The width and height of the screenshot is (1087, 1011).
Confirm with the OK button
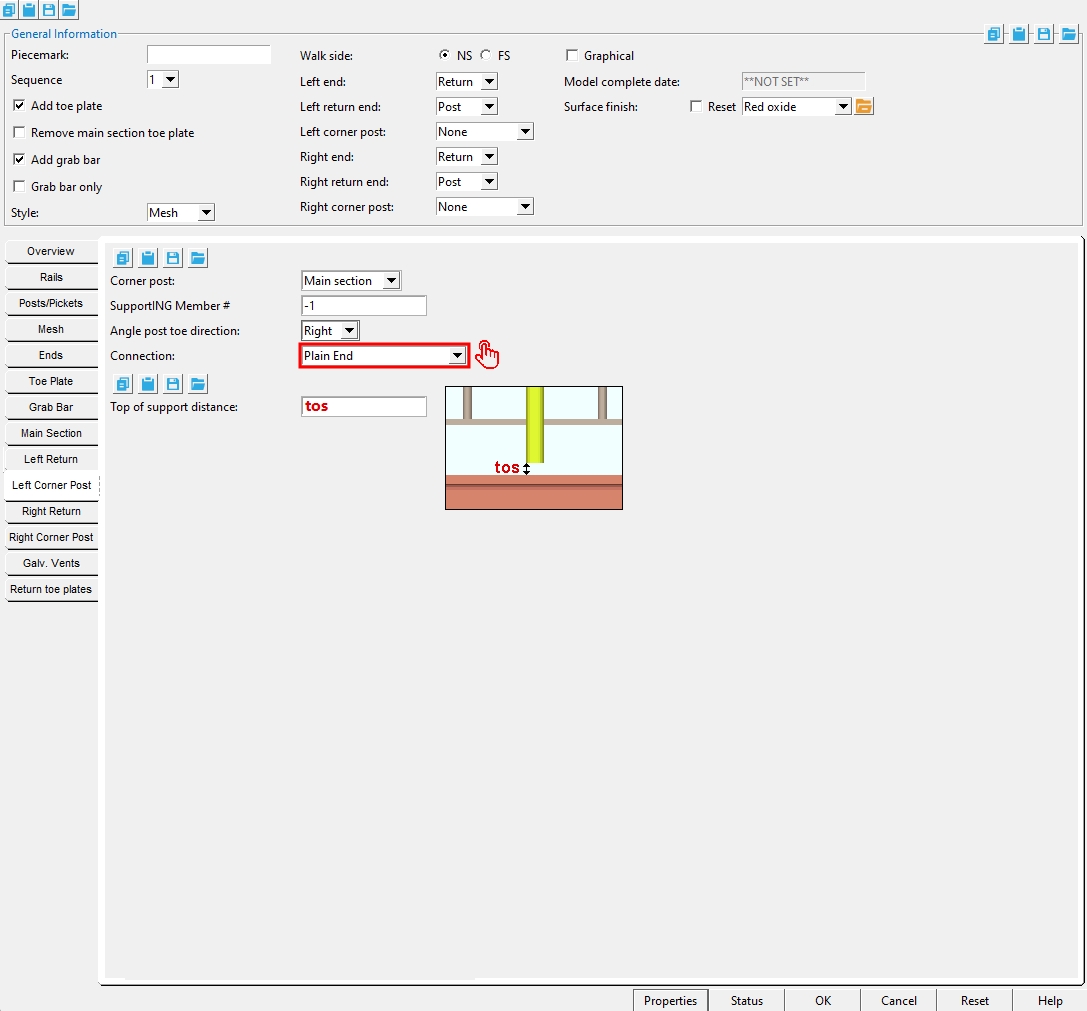823,1000
